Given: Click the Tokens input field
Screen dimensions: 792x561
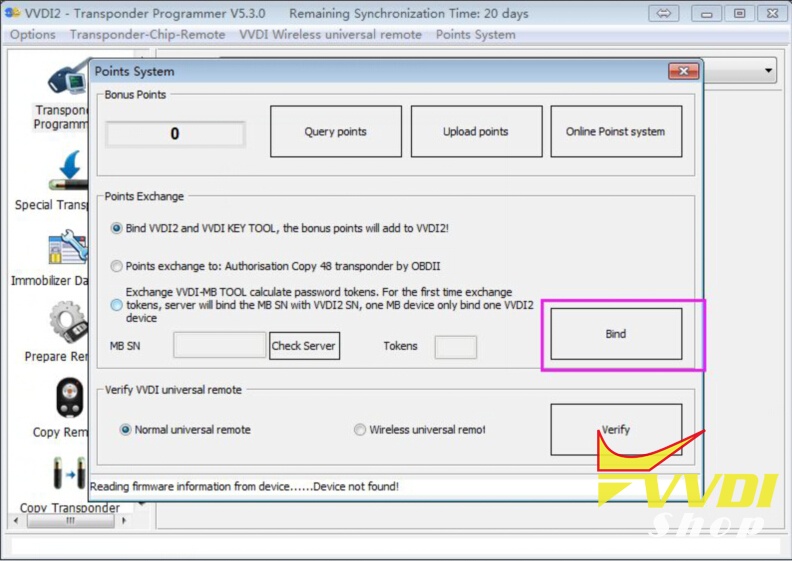Looking at the screenshot, I should click(x=456, y=347).
